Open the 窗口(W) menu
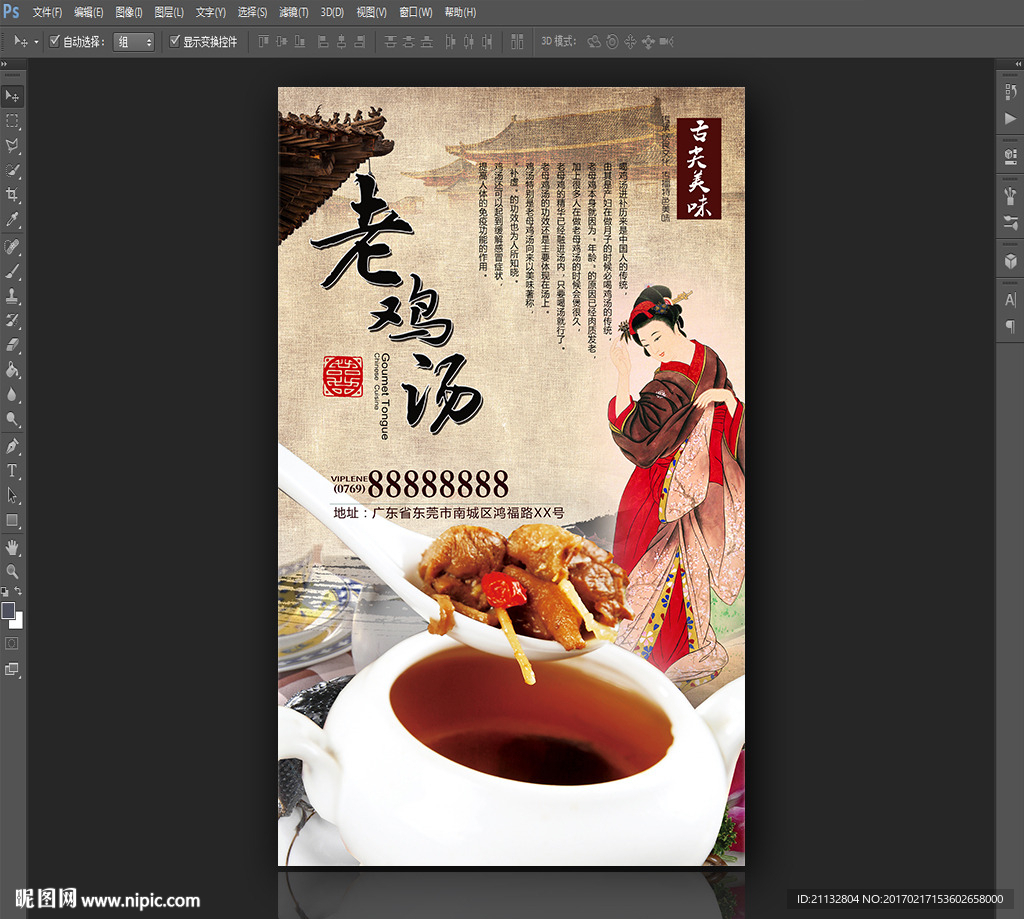The width and height of the screenshot is (1024, 919). (x=415, y=12)
